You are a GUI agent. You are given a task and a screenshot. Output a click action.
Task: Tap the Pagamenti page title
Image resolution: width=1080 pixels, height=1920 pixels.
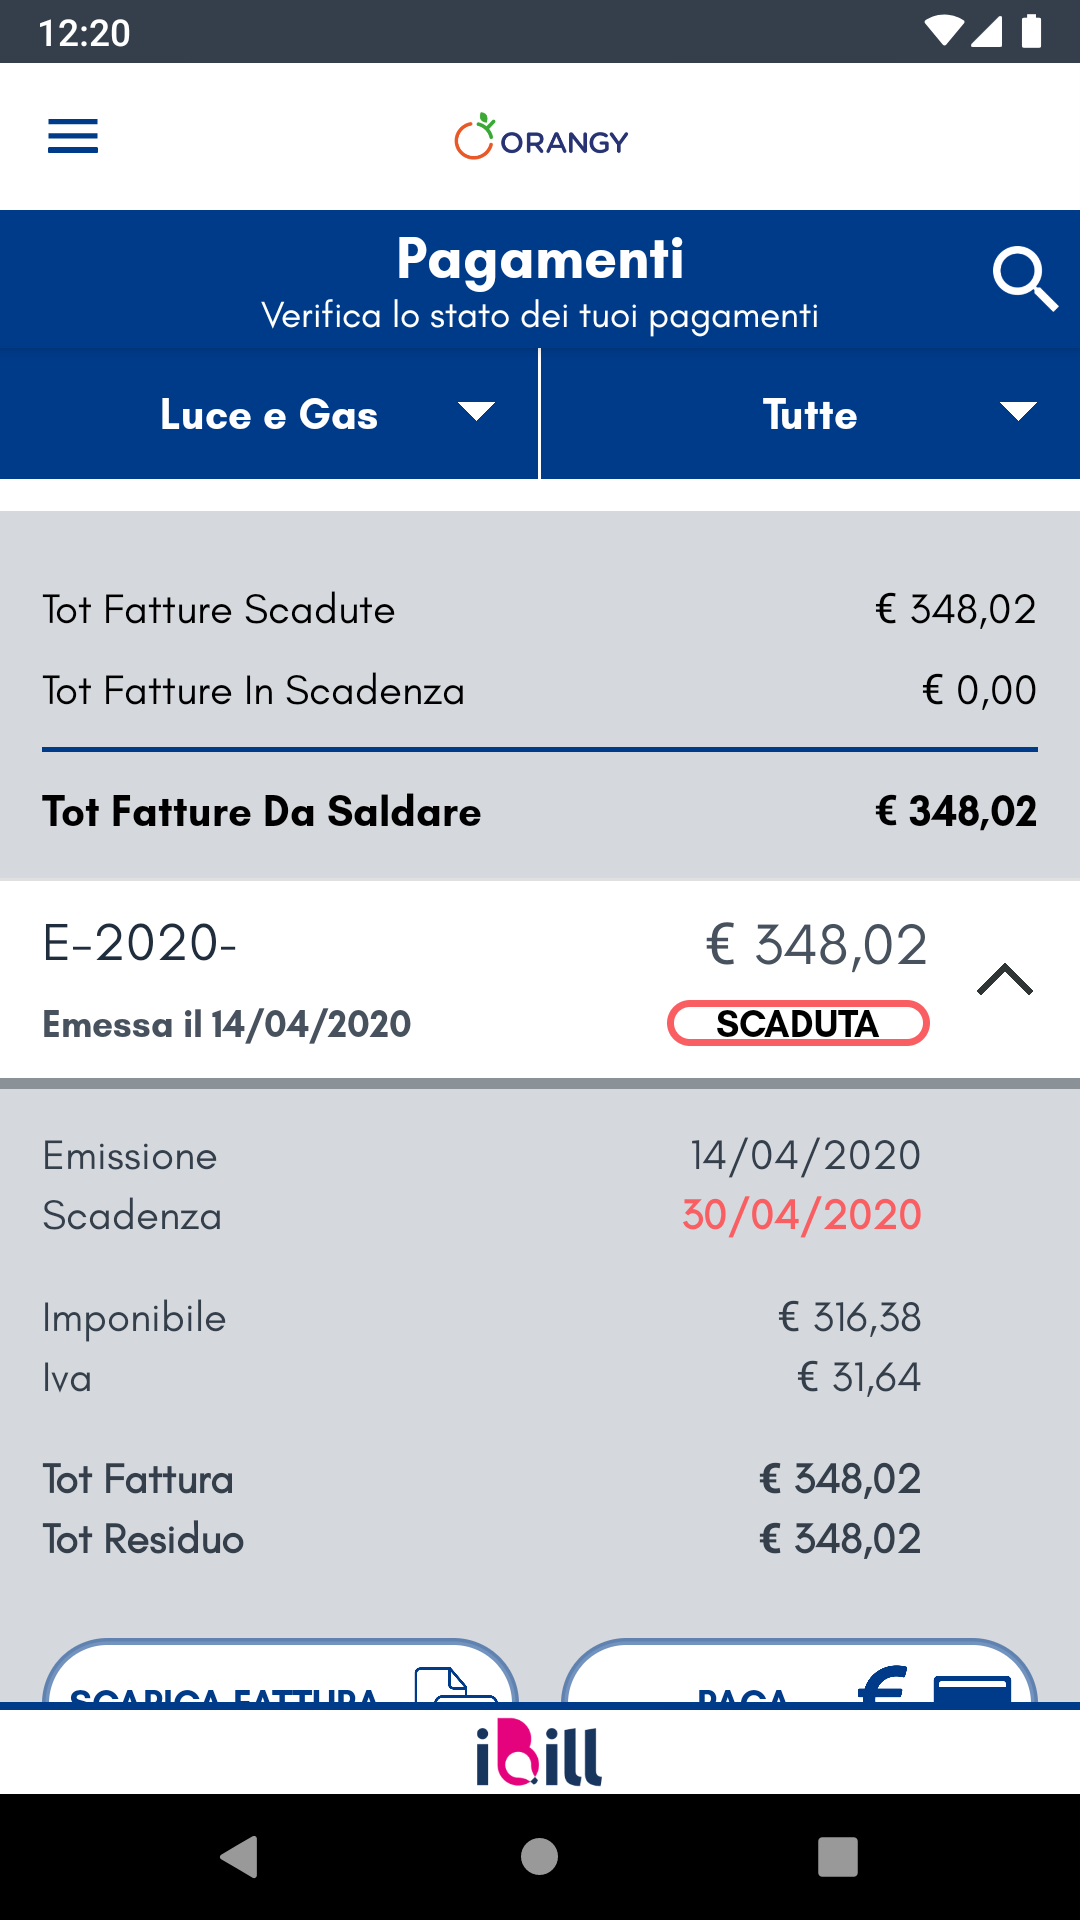[x=540, y=260]
